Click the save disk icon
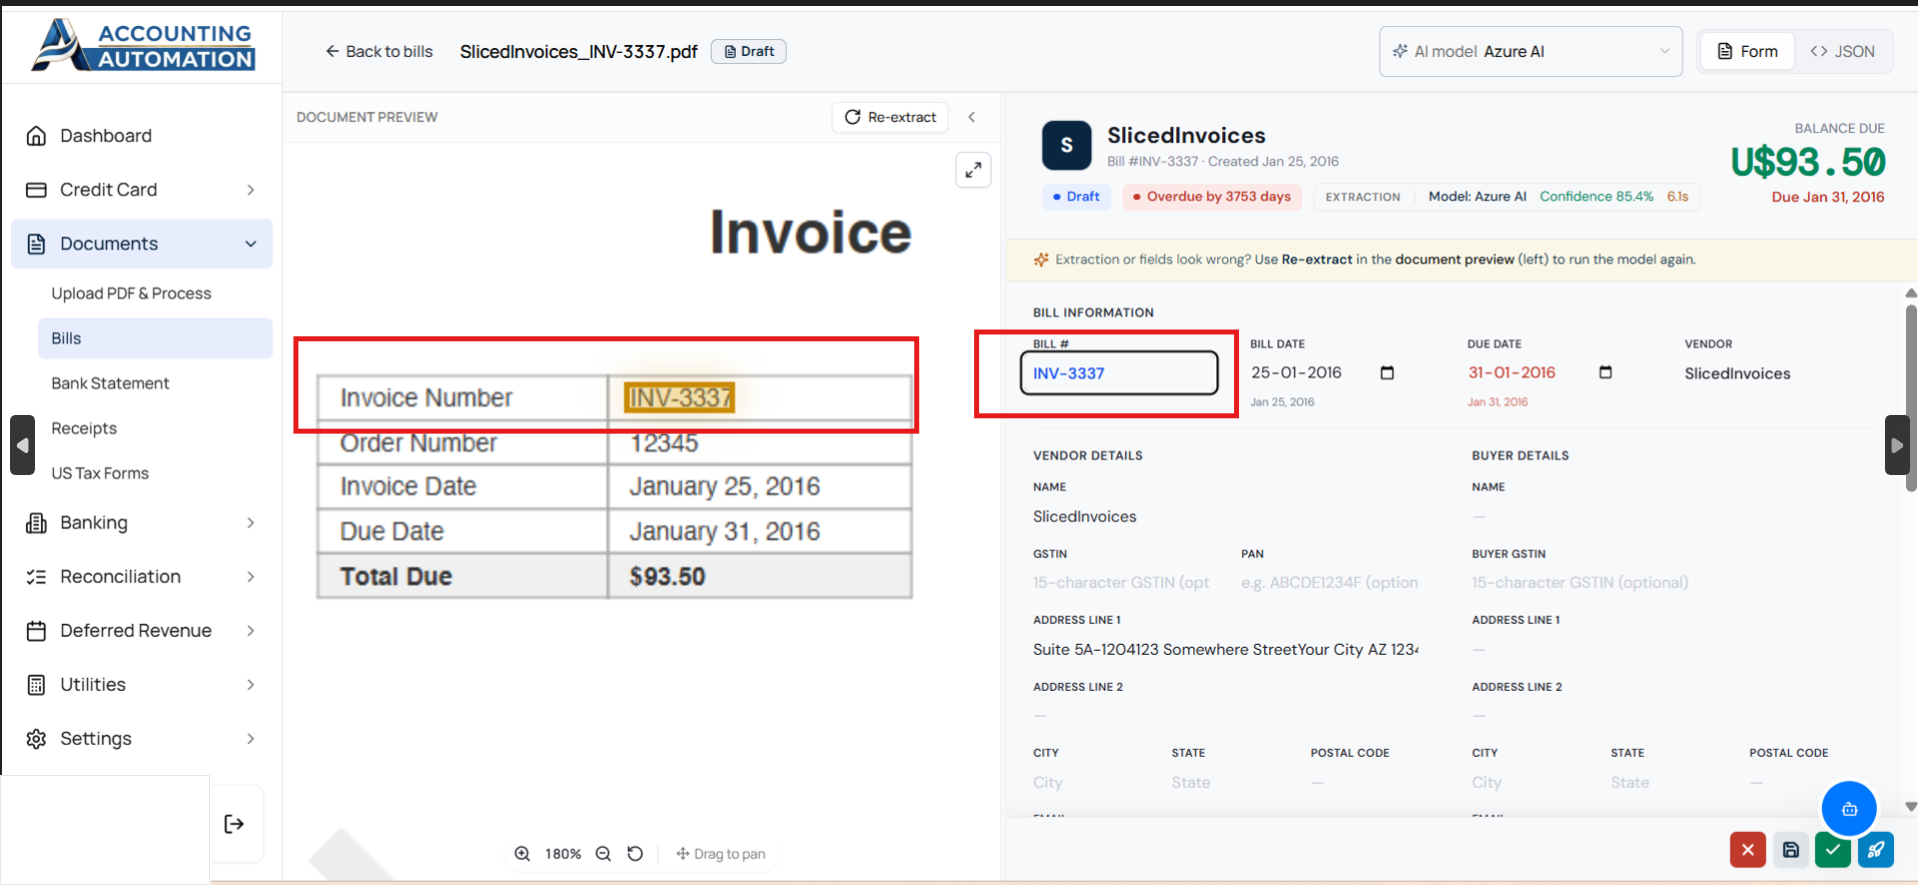The height and width of the screenshot is (885, 1918). click(1791, 850)
